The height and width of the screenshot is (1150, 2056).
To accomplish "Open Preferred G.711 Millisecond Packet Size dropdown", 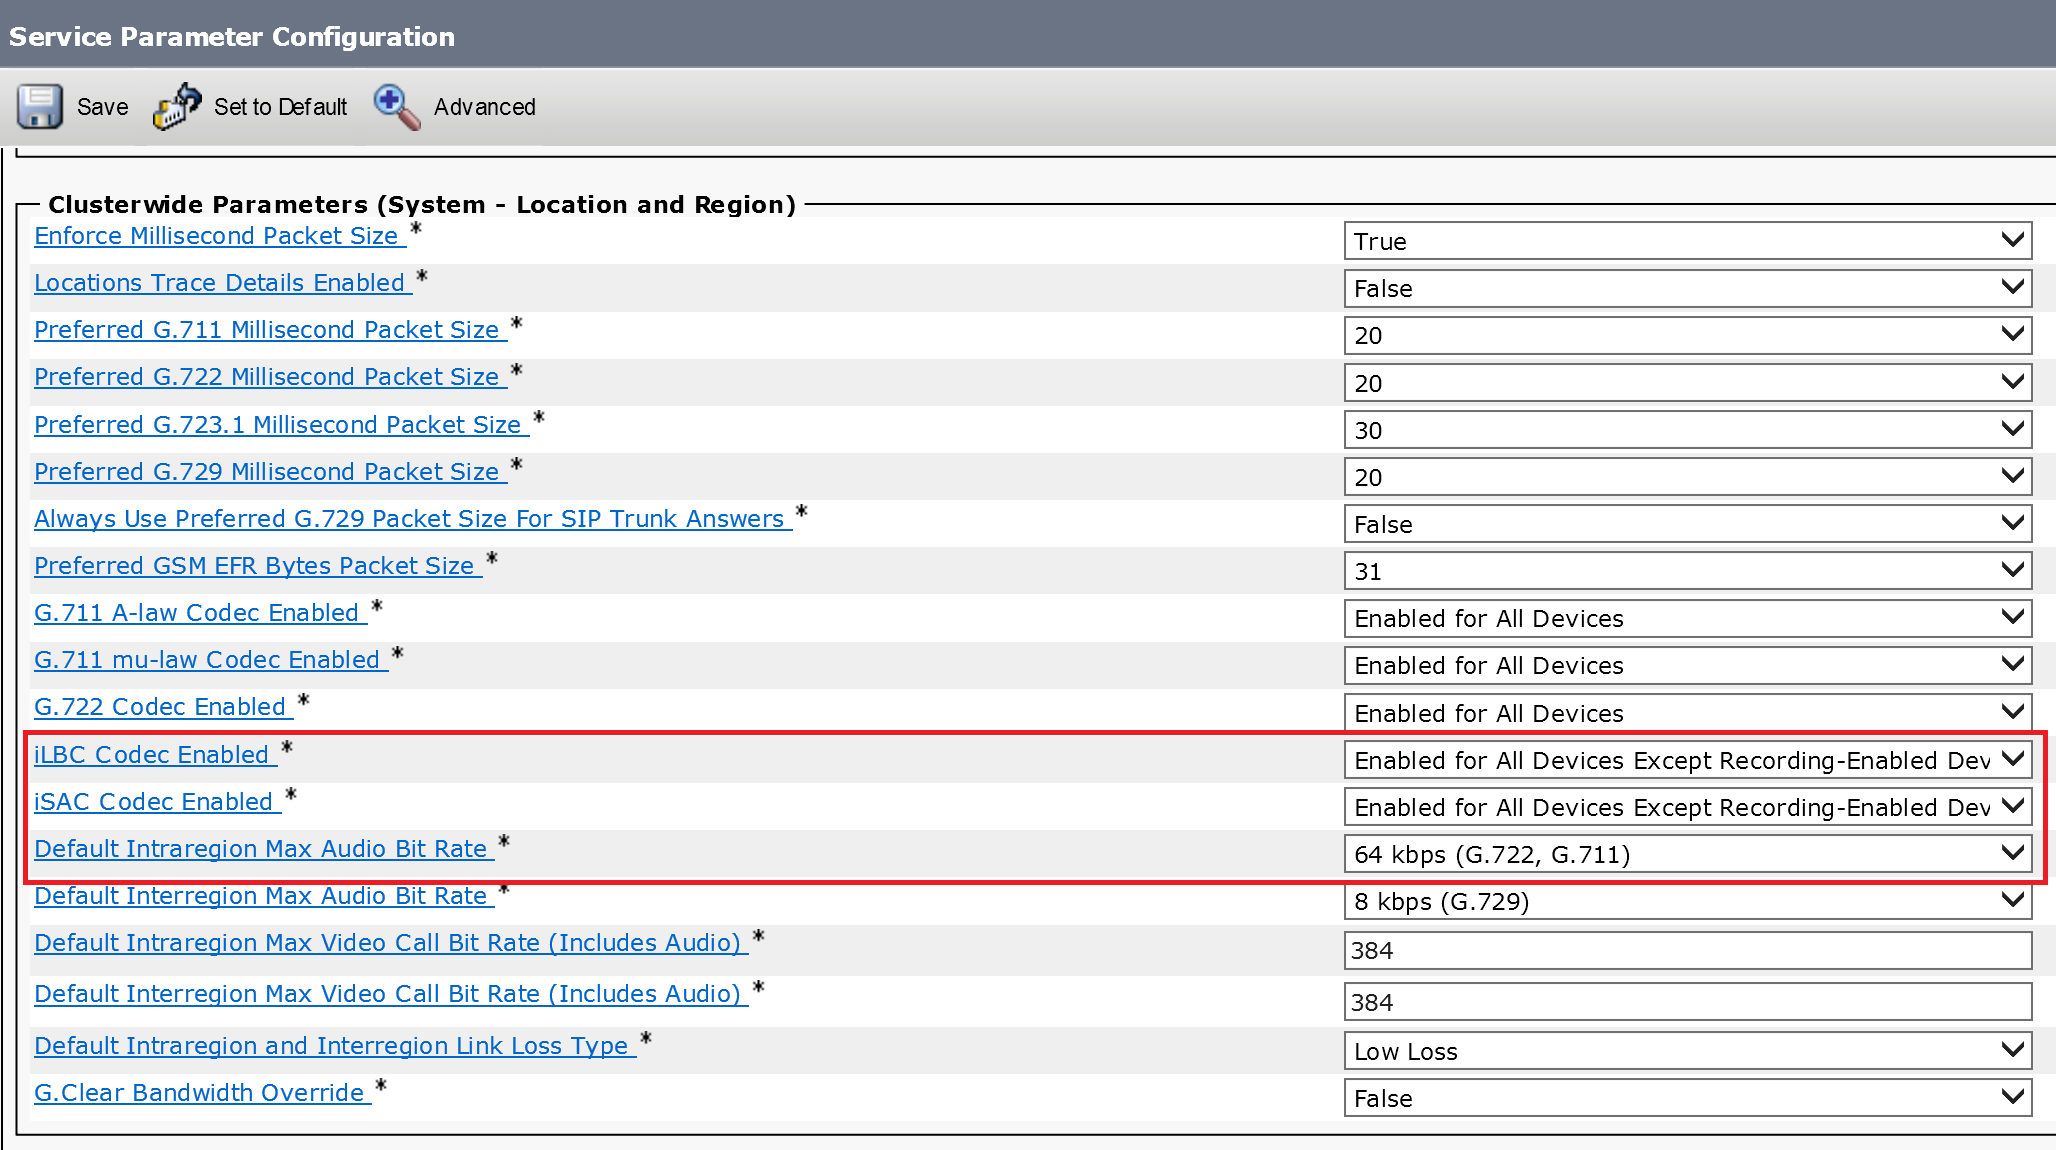I will coord(1687,335).
